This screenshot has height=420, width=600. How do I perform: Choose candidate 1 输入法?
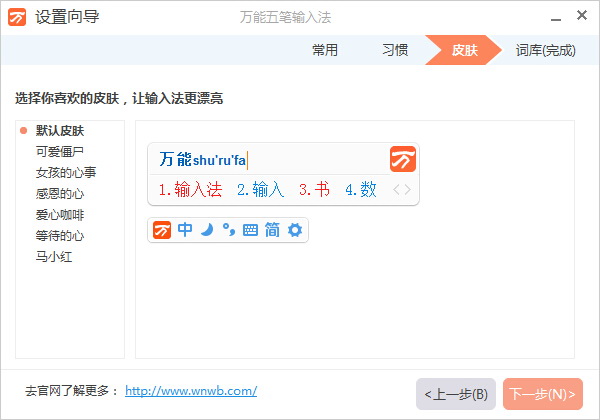tap(190, 189)
